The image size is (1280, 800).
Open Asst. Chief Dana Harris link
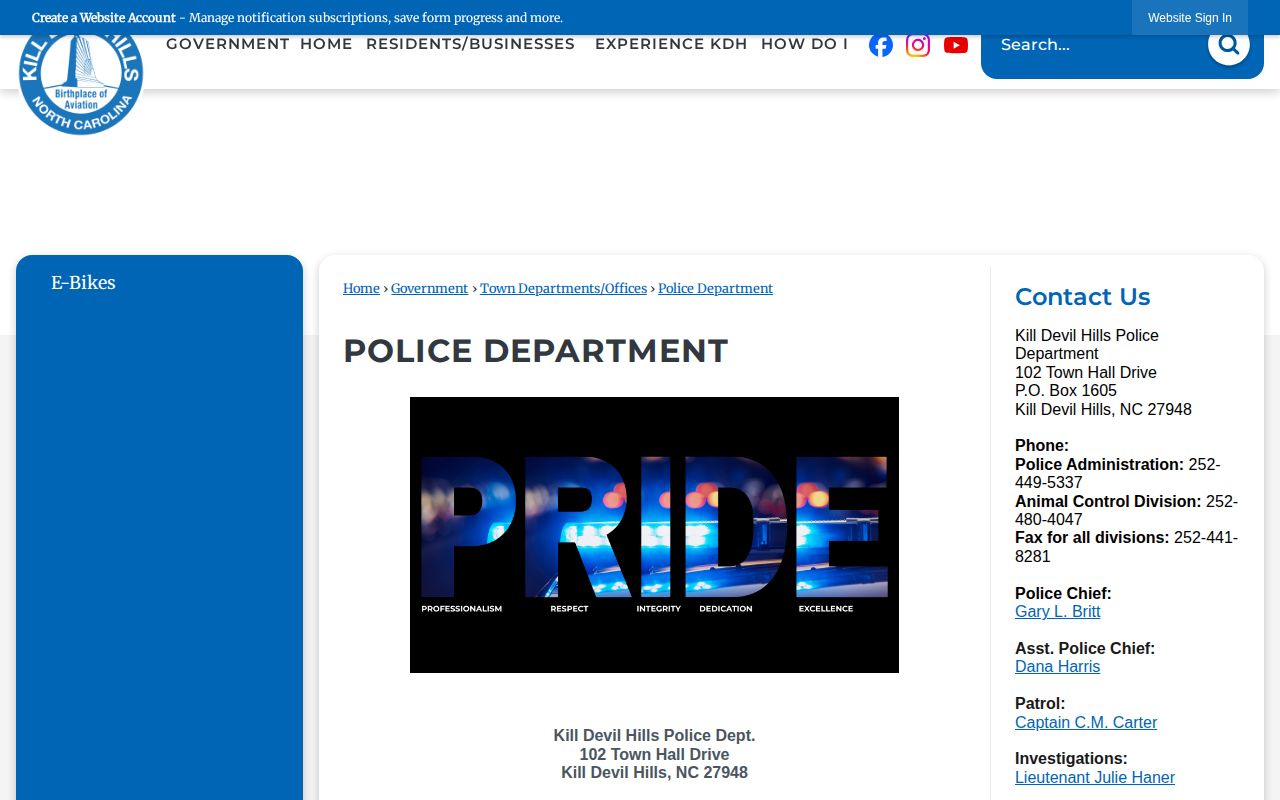1057,667
